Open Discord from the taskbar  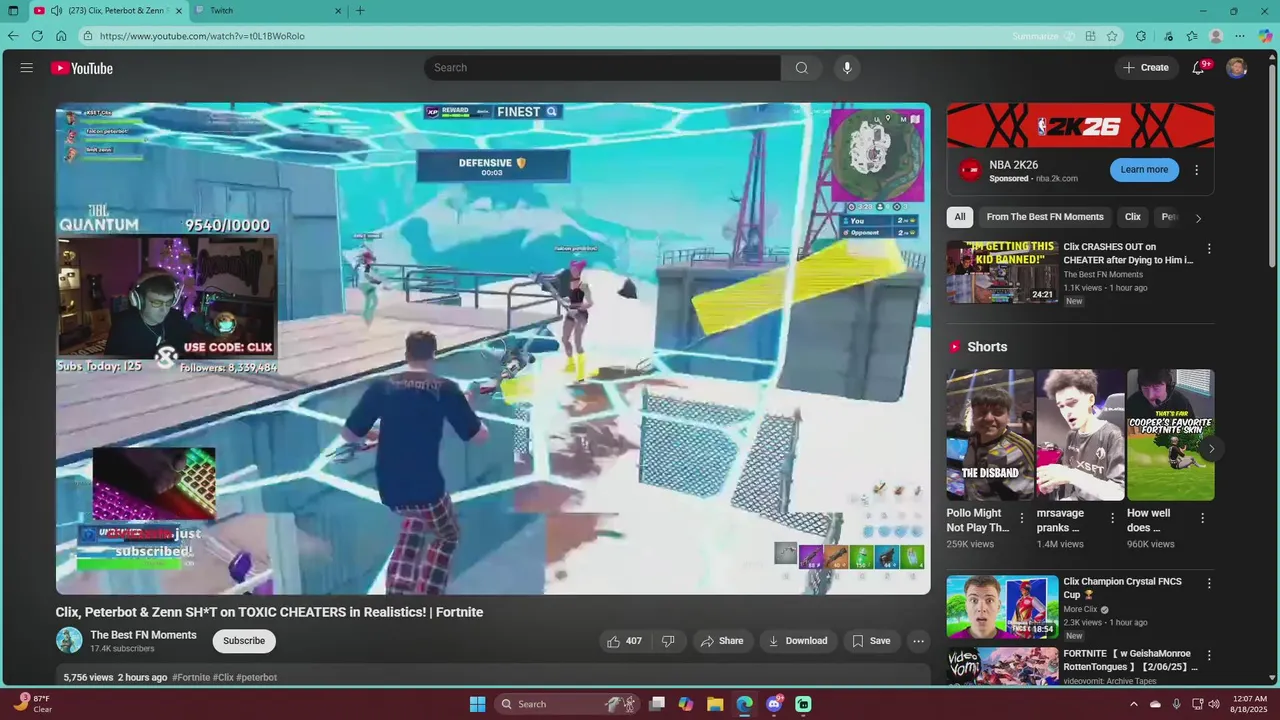tap(774, 704)
